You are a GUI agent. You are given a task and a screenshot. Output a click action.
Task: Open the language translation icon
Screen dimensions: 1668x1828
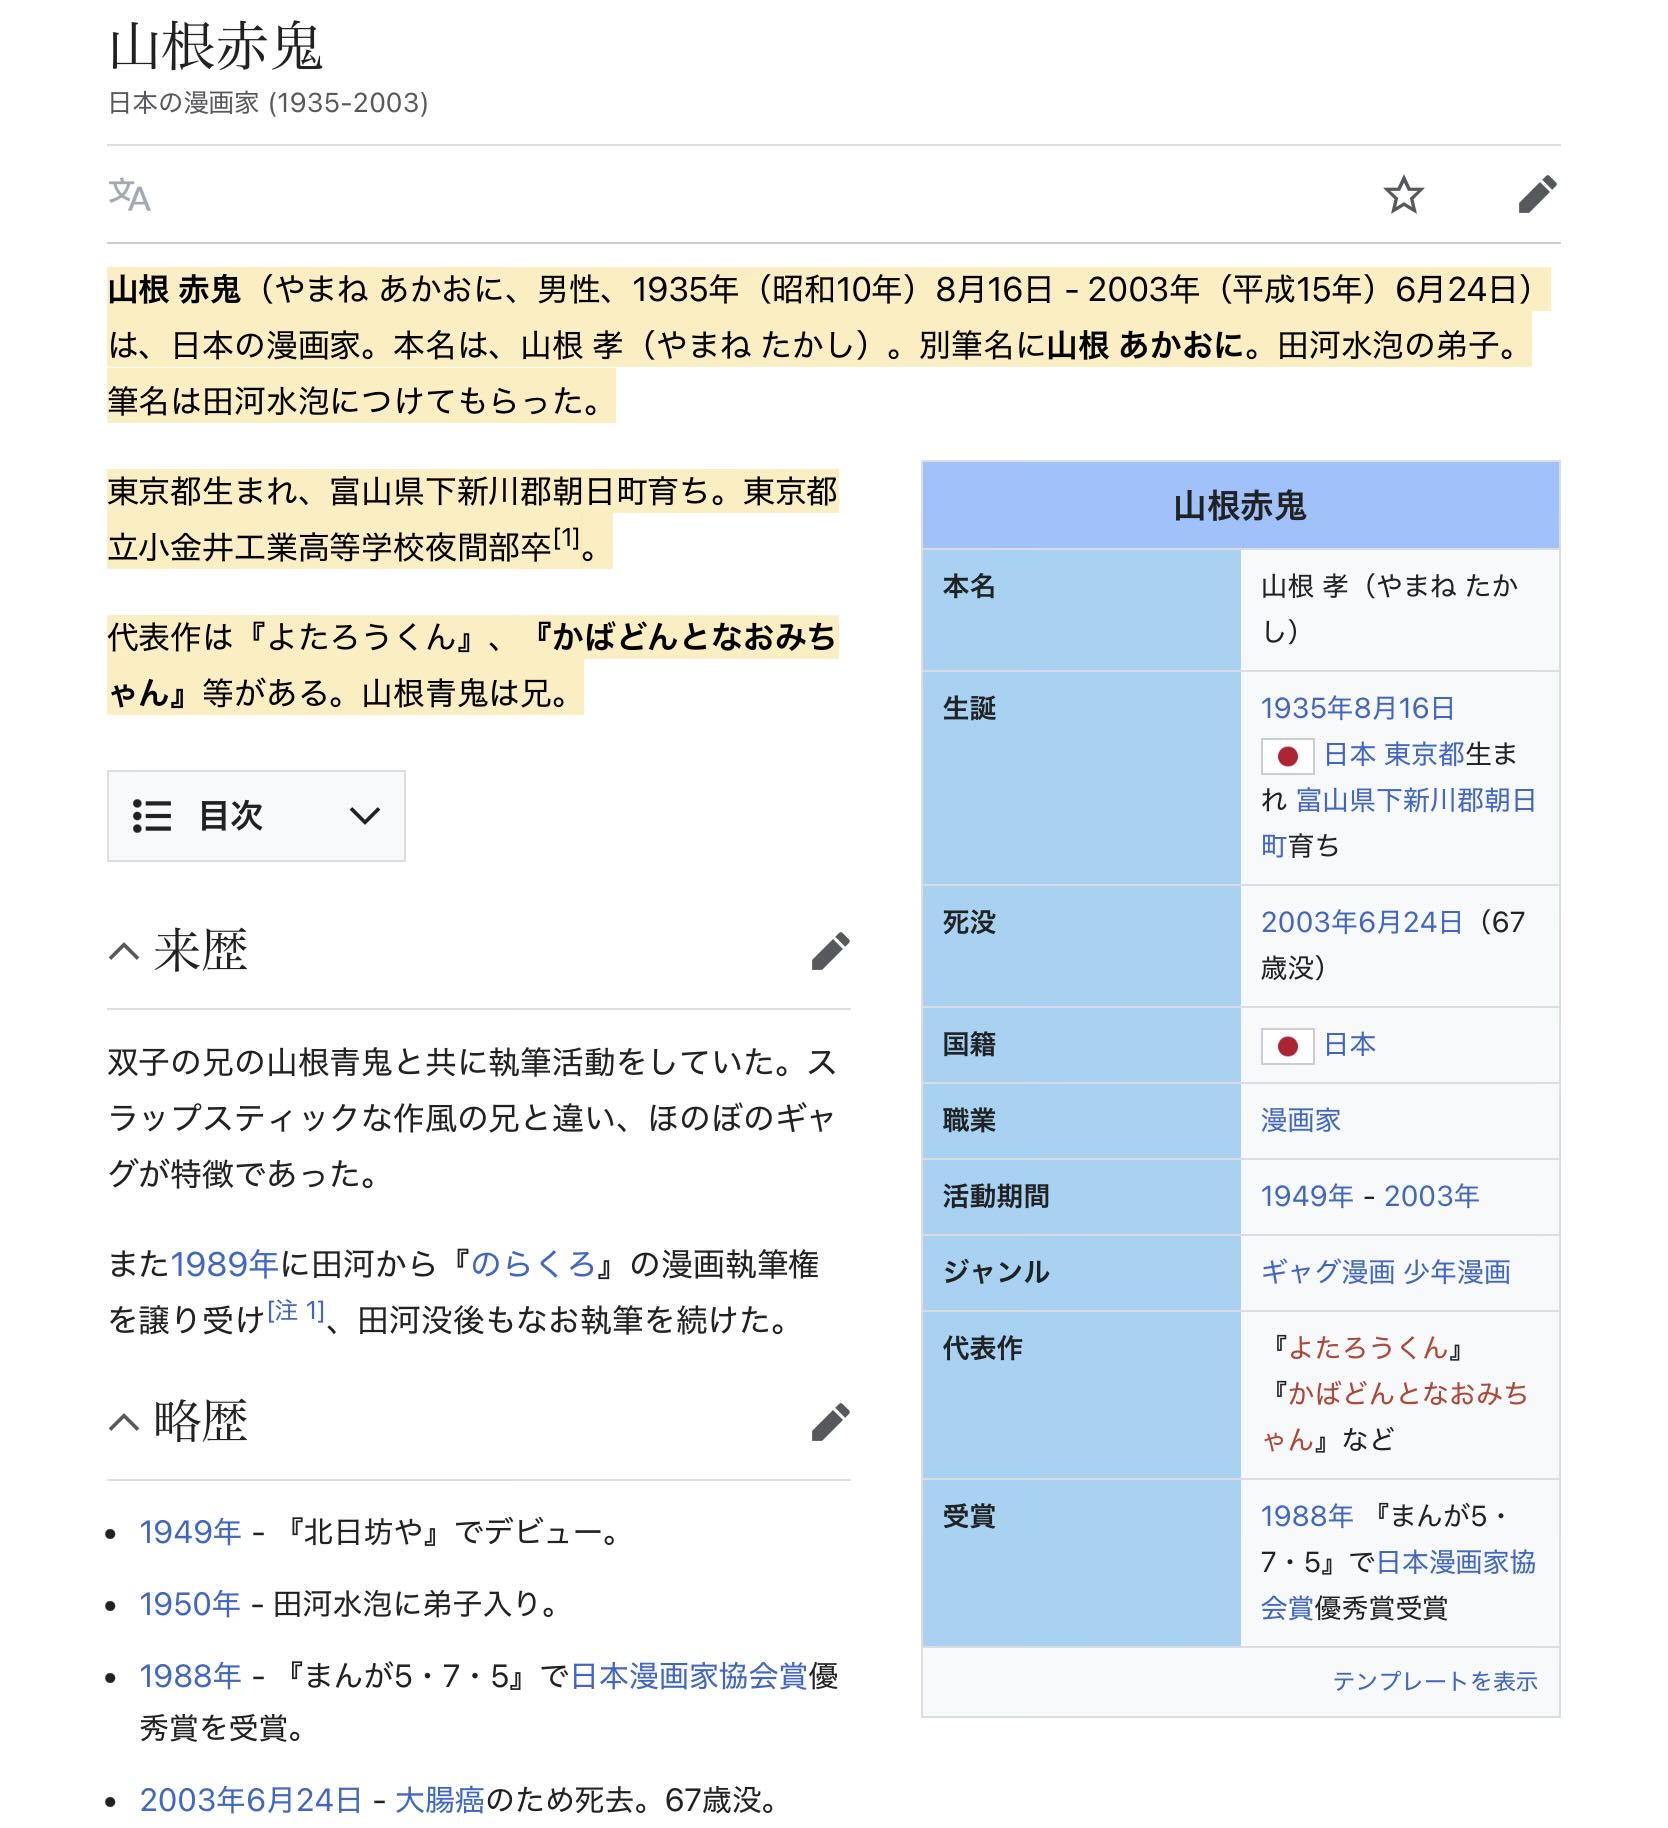[129, 195]
